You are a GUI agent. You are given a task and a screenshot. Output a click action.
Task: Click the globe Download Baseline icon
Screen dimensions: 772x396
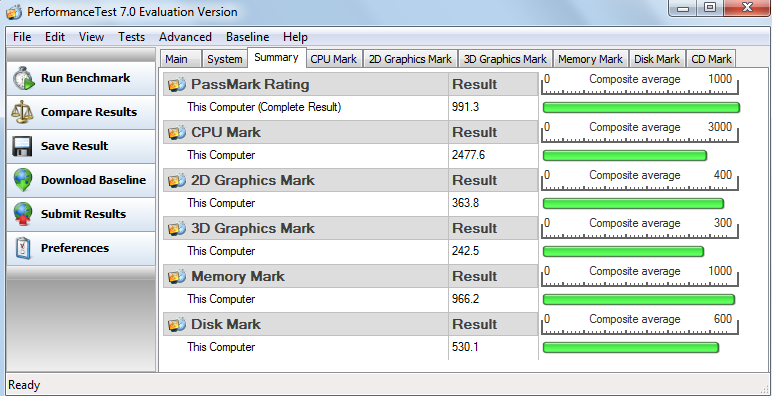pyautogui.click(x=23, y=180)
